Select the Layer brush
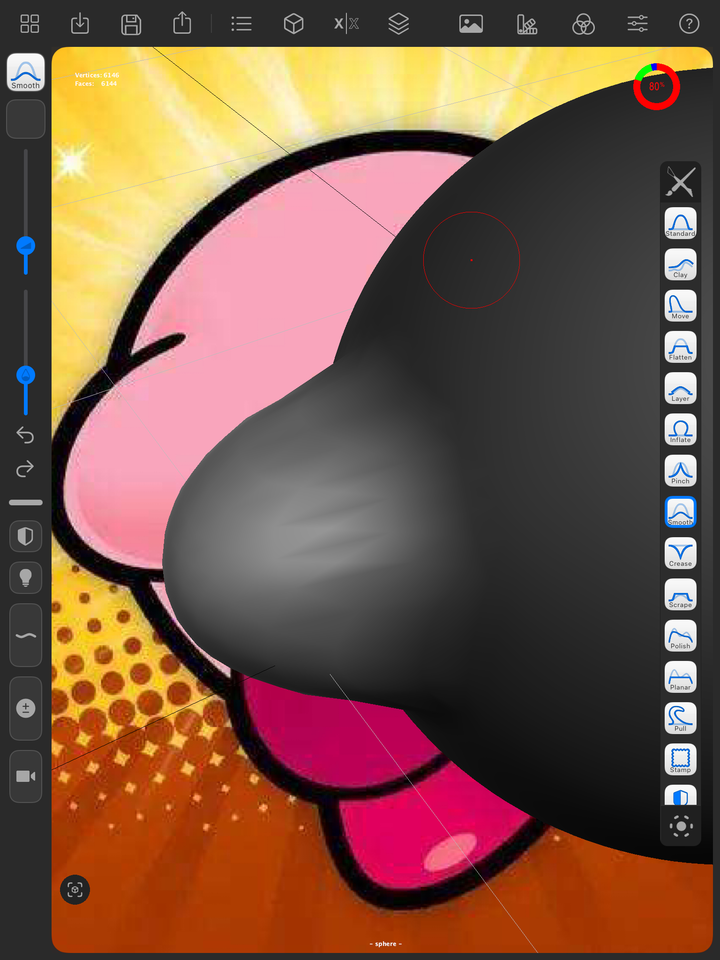720x960 pixels. [681, 388]
